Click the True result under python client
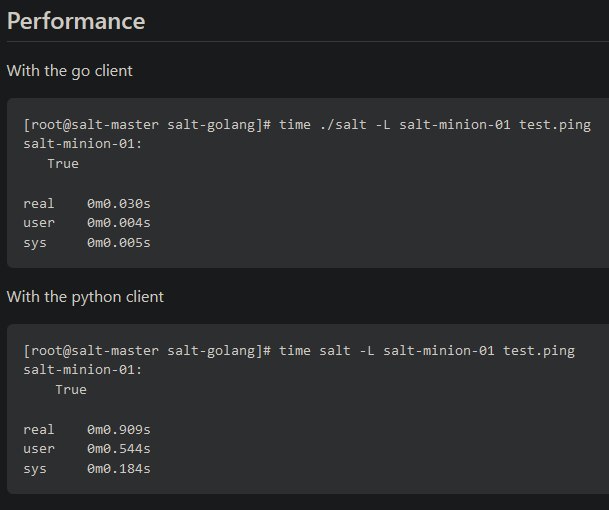This screenshot has width=609, height=510. point(71,390)
